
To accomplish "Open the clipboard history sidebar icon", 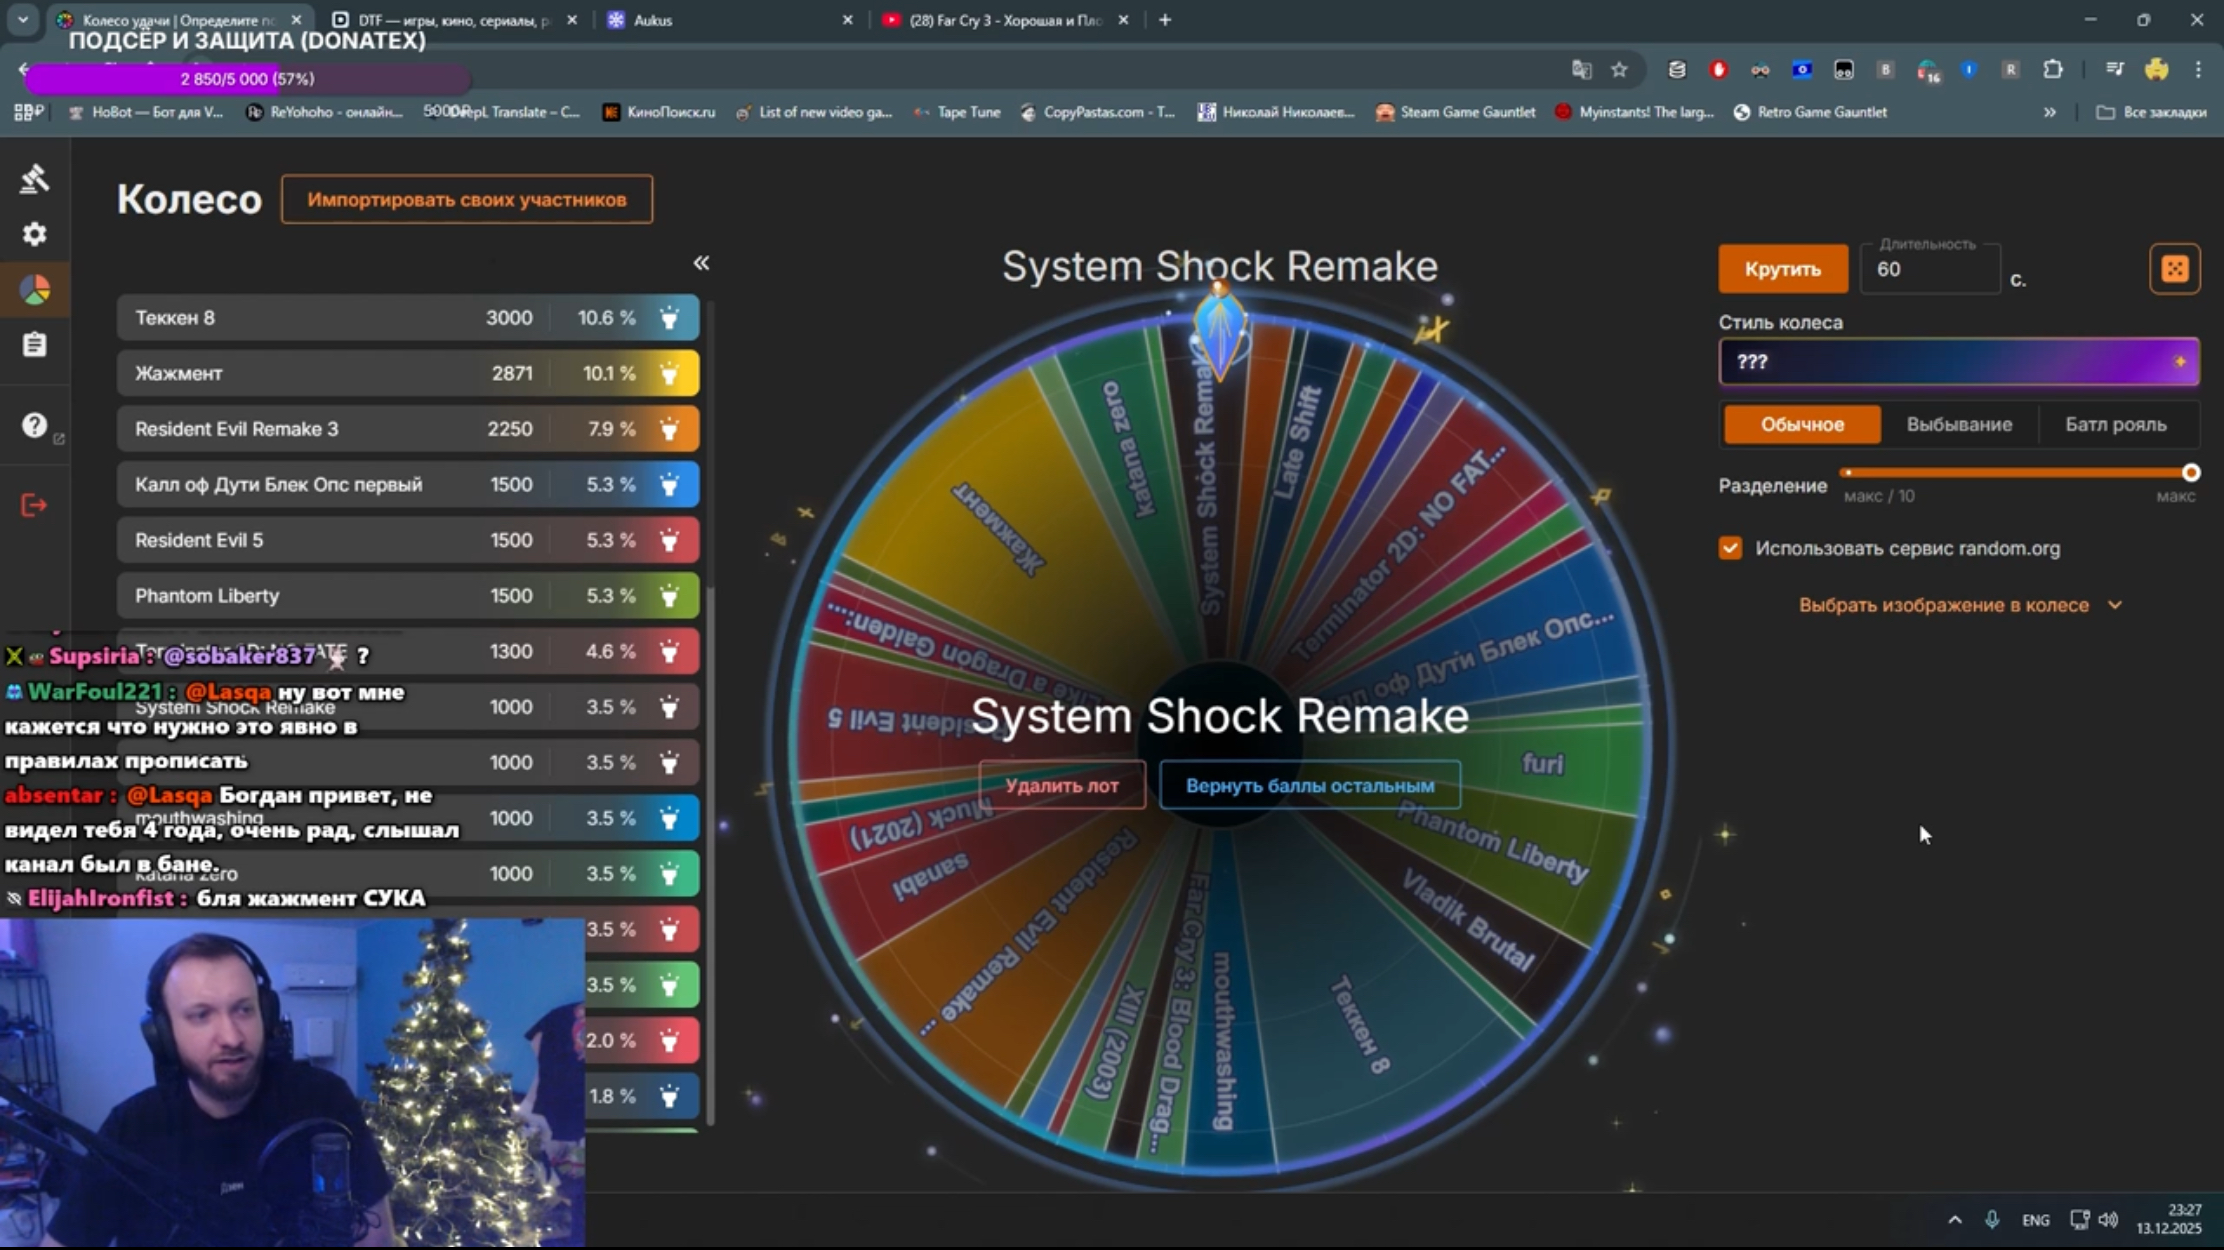I will click(x=35, y=345).
